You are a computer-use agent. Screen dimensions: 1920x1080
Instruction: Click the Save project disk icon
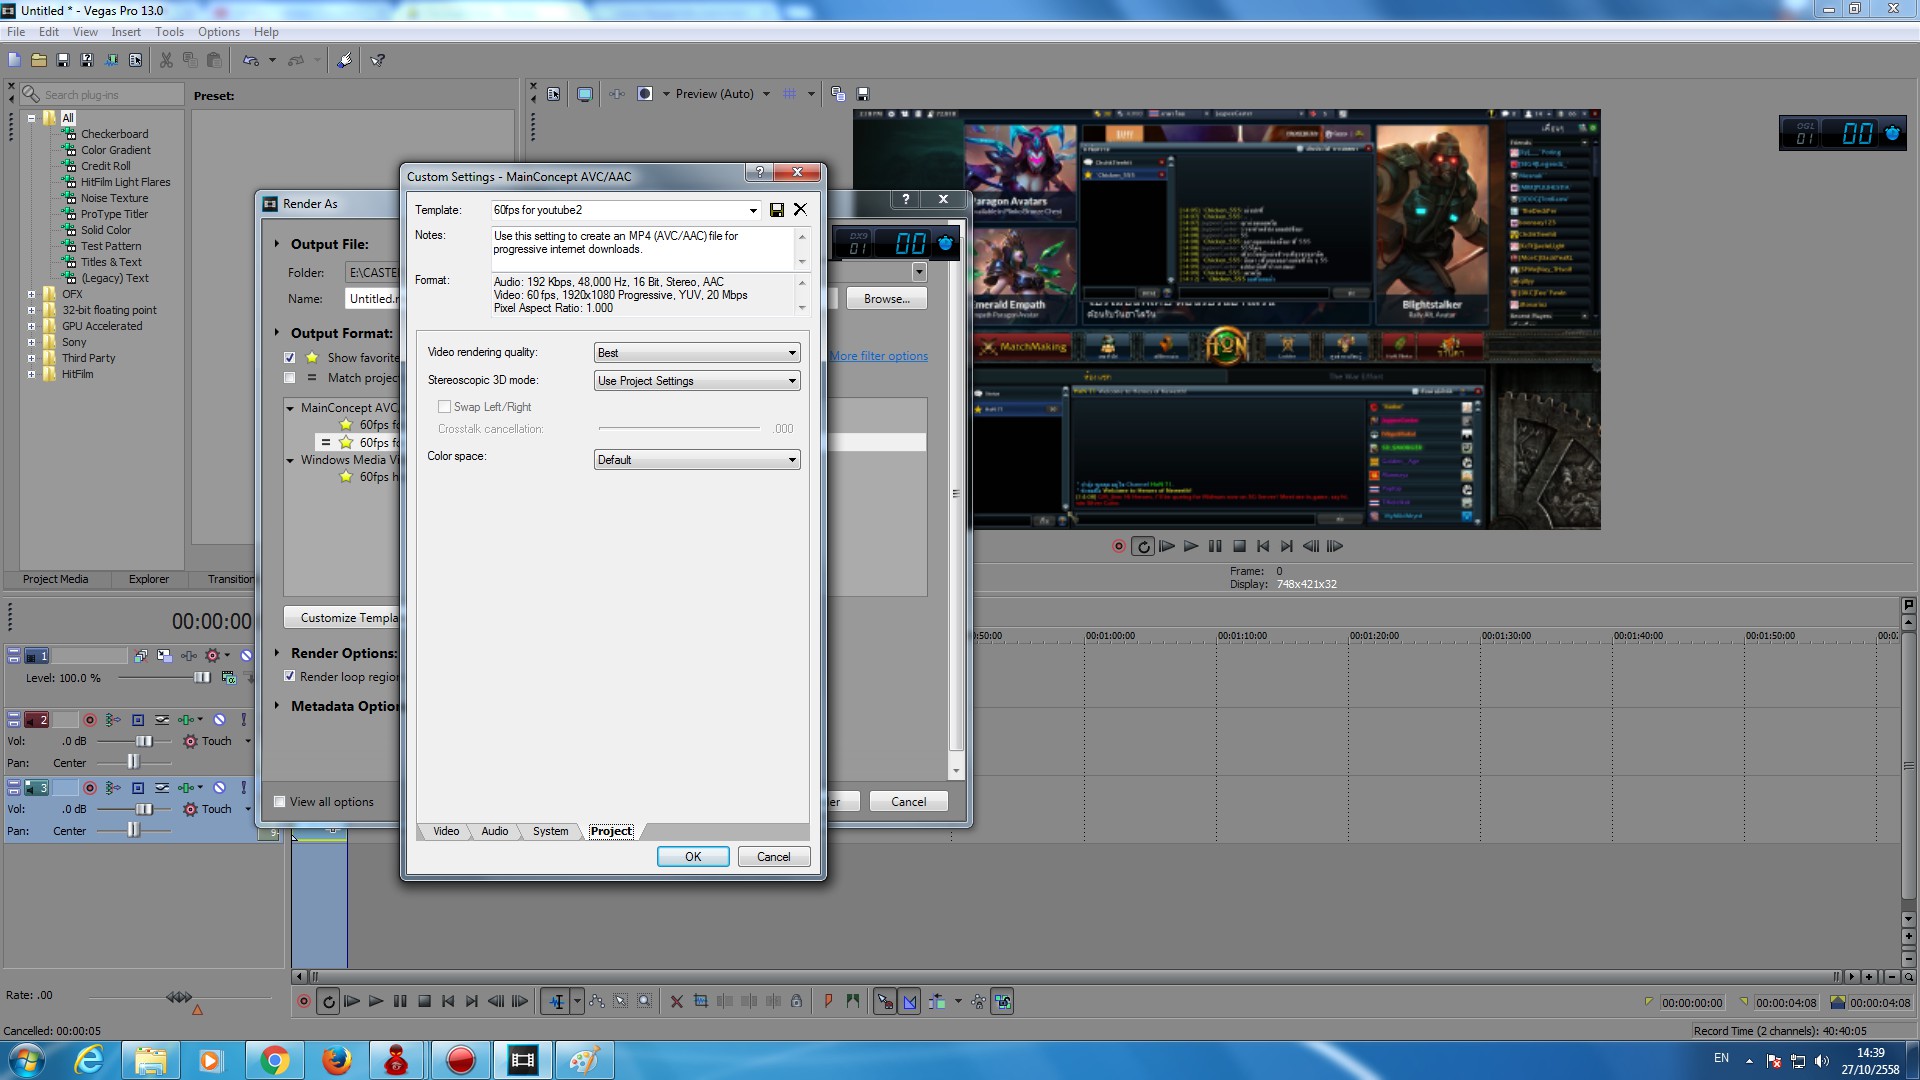[62, 60]
